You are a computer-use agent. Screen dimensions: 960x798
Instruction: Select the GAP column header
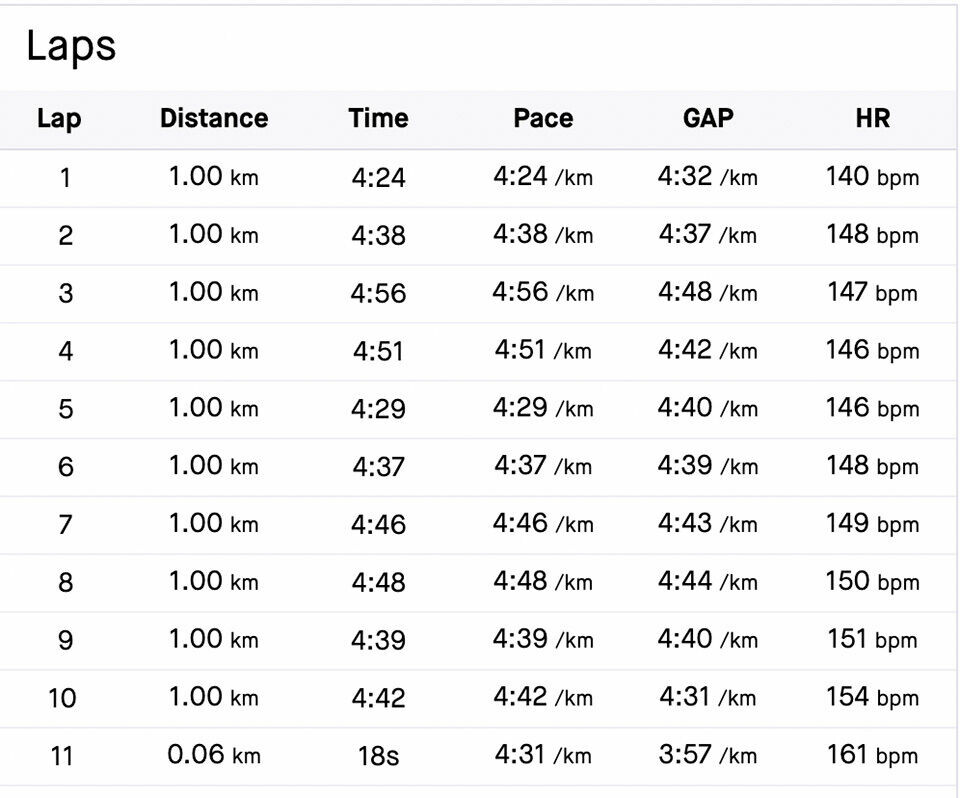(708, 119)
